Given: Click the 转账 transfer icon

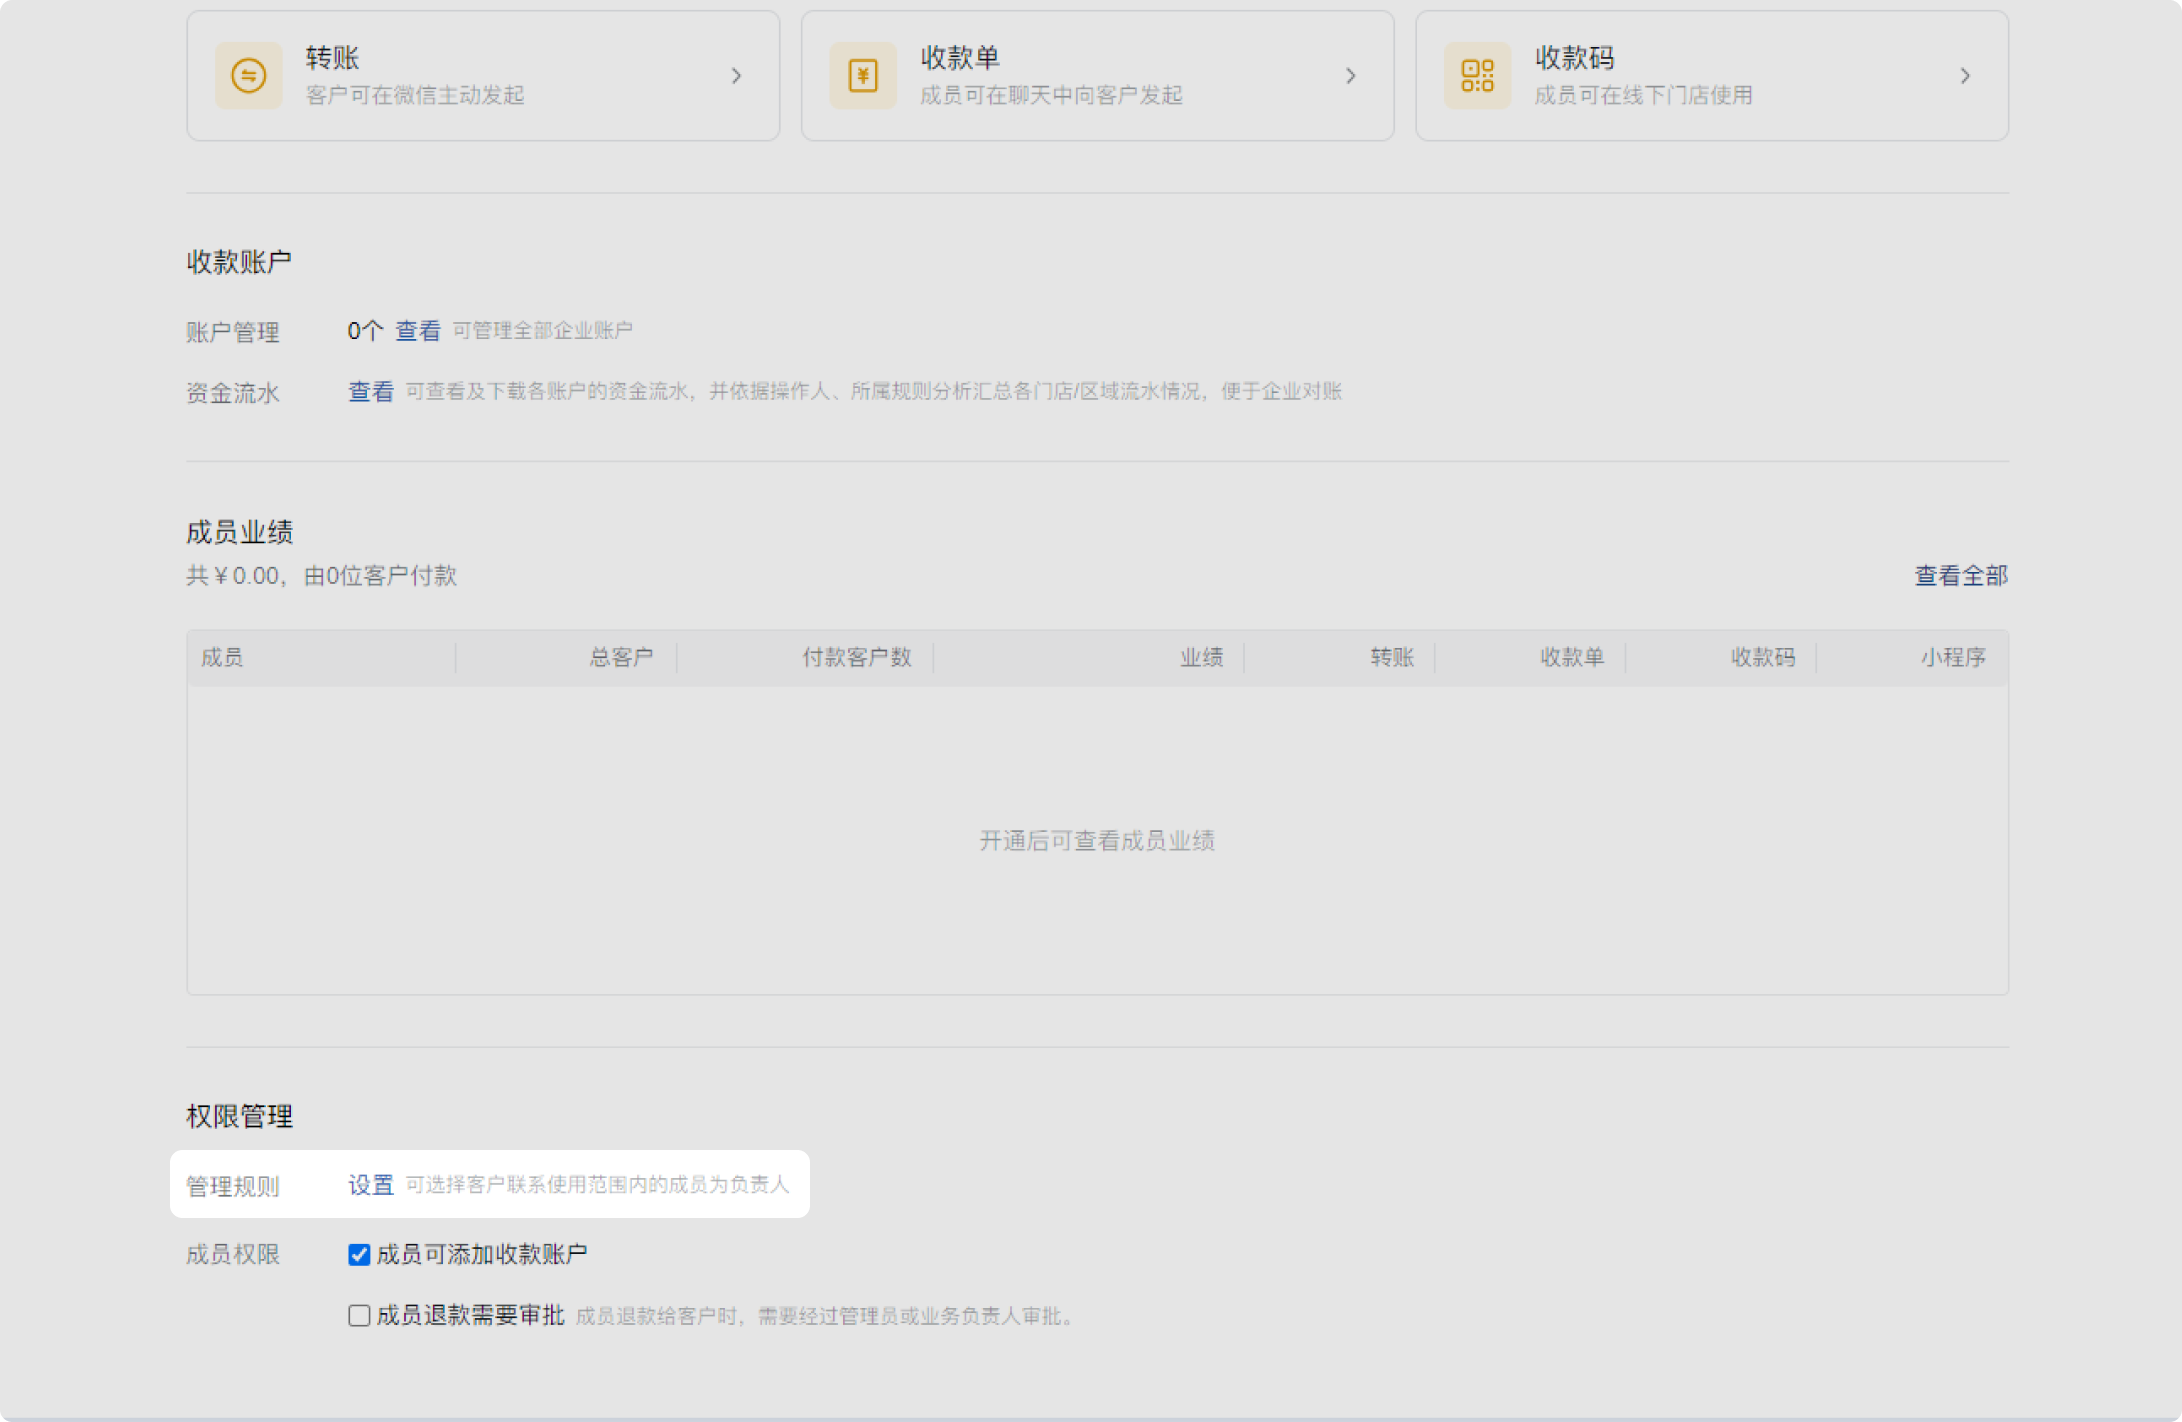Looking at the screenshot, I should pos(248,75).
